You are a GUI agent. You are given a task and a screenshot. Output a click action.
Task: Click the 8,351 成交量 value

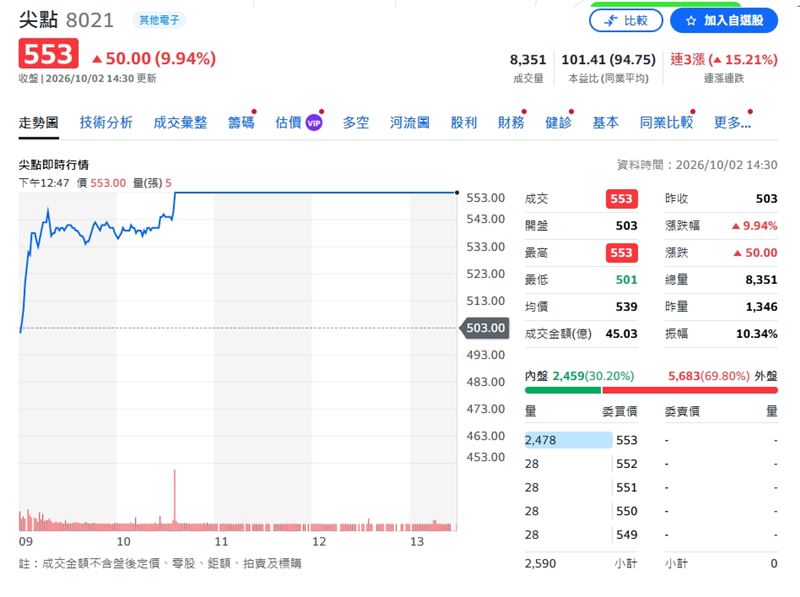[x=528, y=60]
